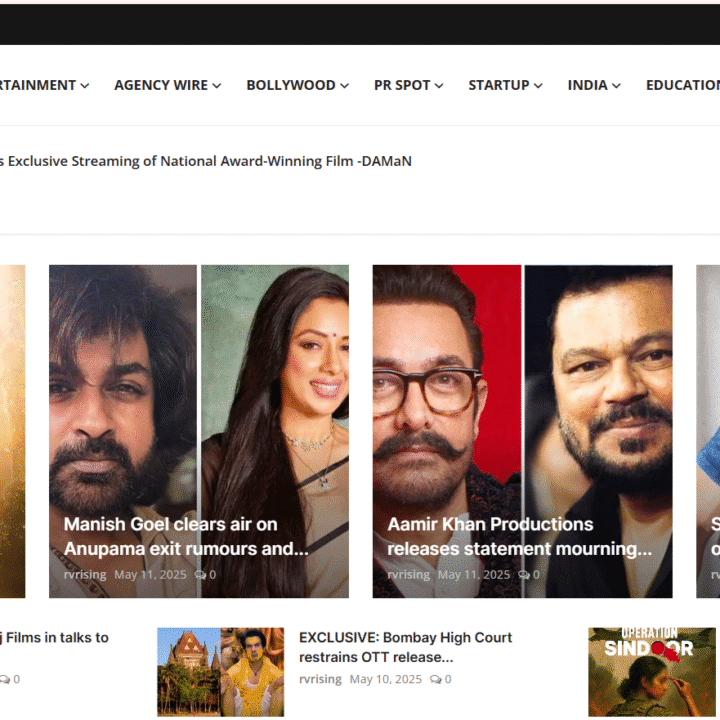The width and height of the screenshot is (720, 720).
Task: Open Aamir Khan Productions statement headline
Action: coord(518,536)
